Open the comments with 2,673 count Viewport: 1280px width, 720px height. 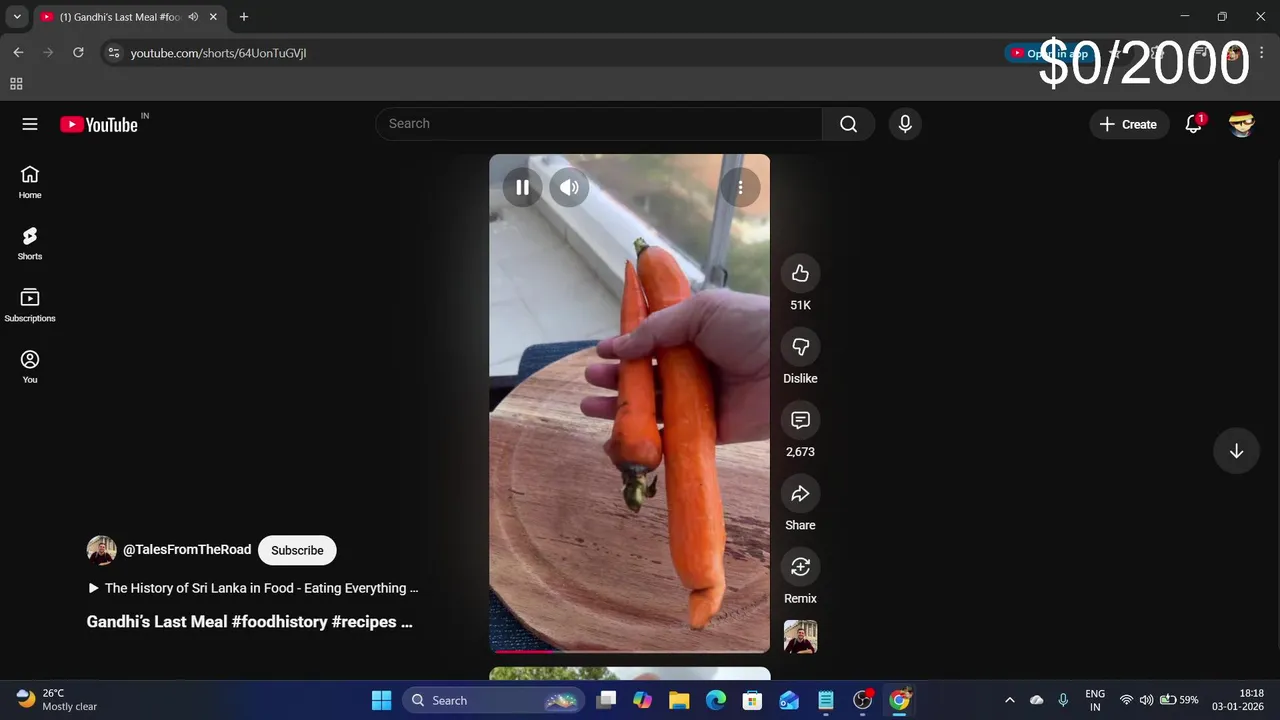pyautogui.click(x=800, y=420)
